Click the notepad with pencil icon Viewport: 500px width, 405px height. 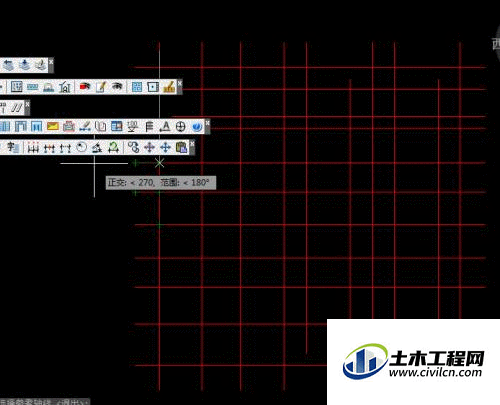tap(101, 87)
